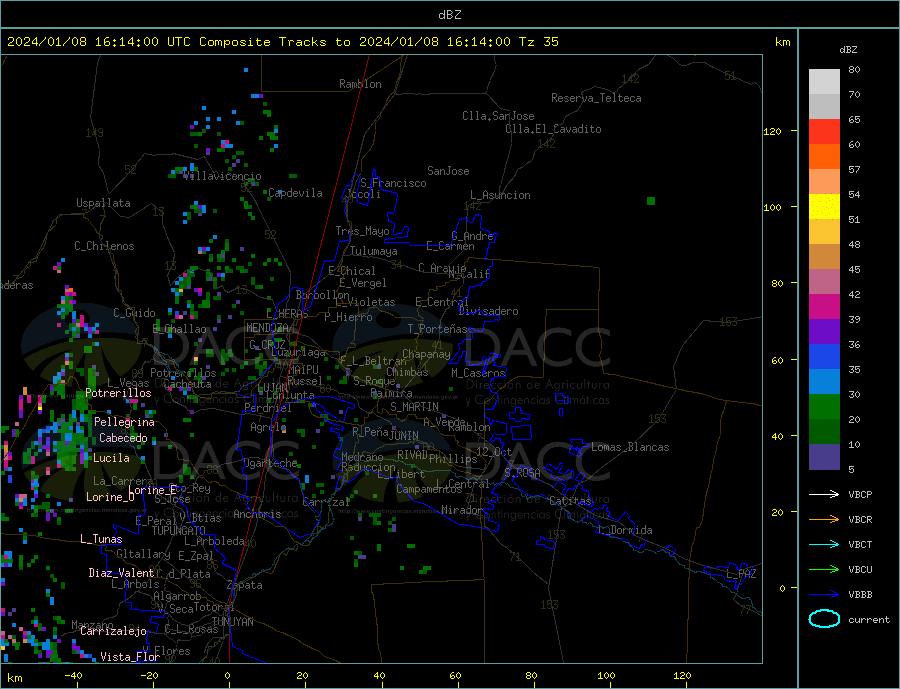Click isolated green echo east of L_Asuncion
The image size is (900, 689).
651,201
